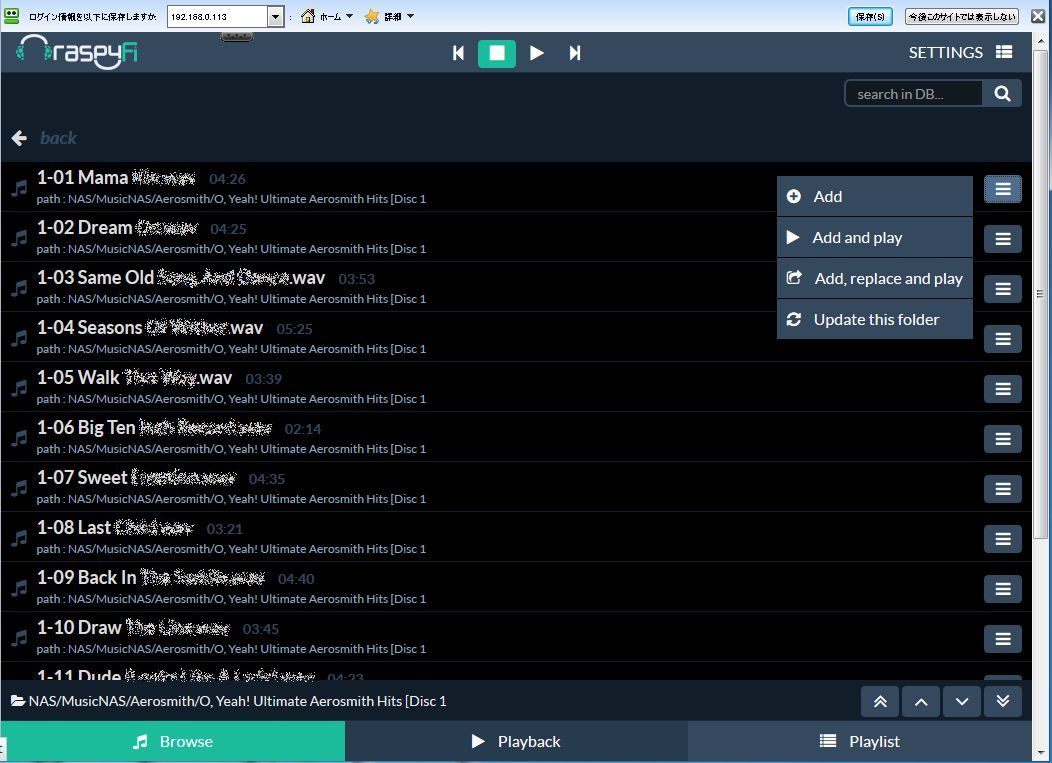This screenshot has width=1052, height=763.
Task: Switch to the Playback tab
Action: (516, 742)
